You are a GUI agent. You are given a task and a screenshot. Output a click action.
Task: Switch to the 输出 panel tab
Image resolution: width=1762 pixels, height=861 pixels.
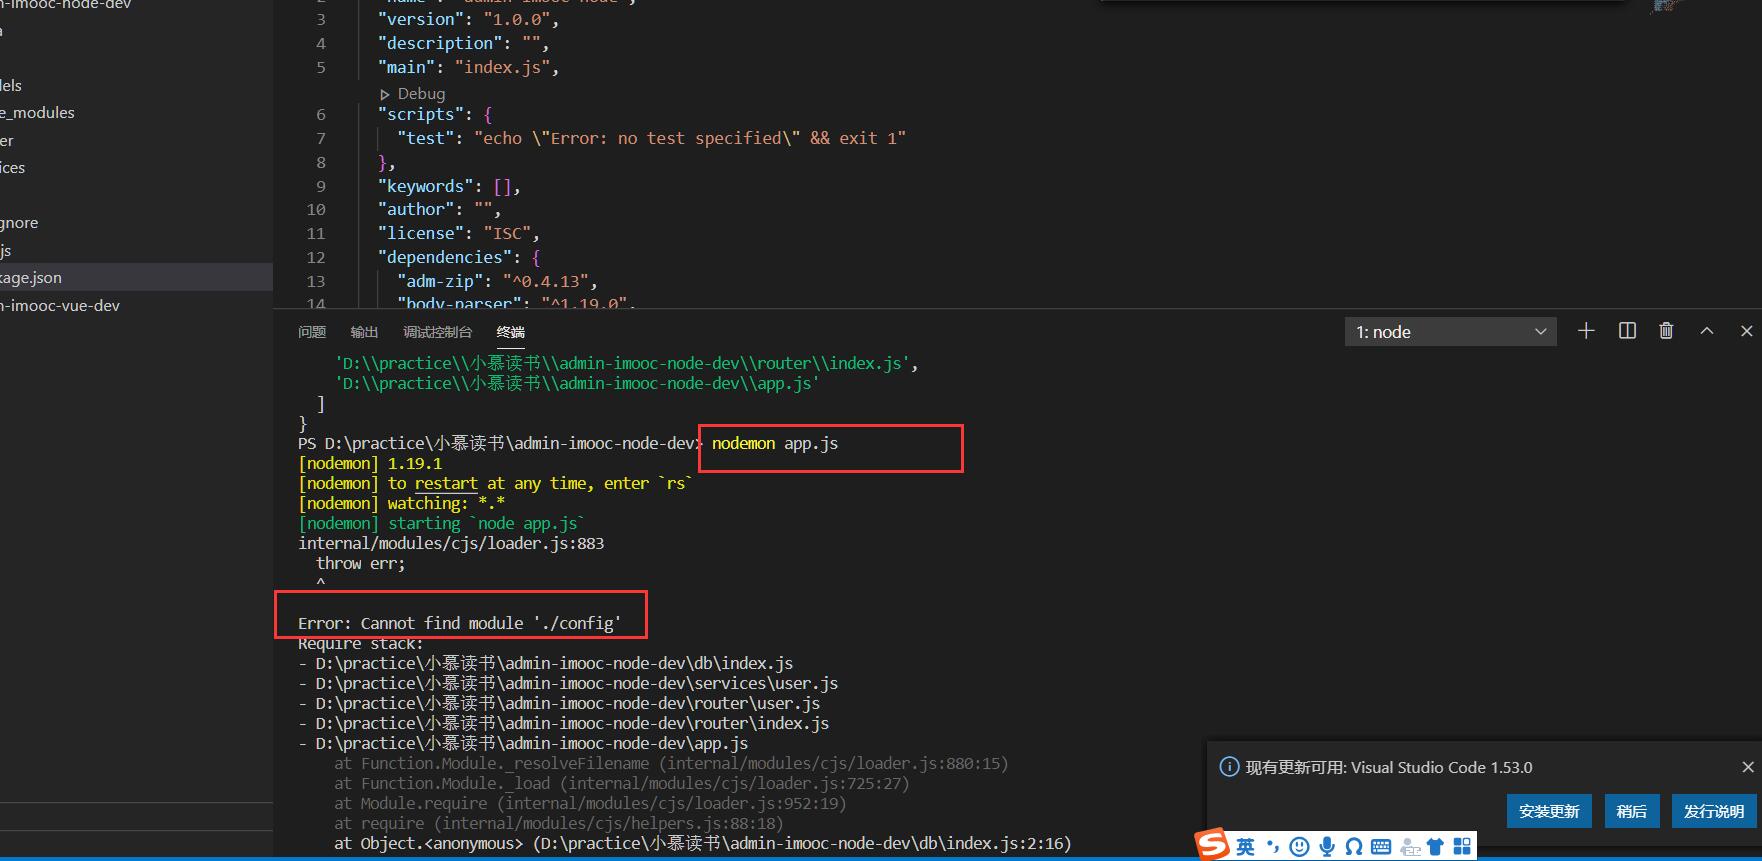click(x=364, y=332)
